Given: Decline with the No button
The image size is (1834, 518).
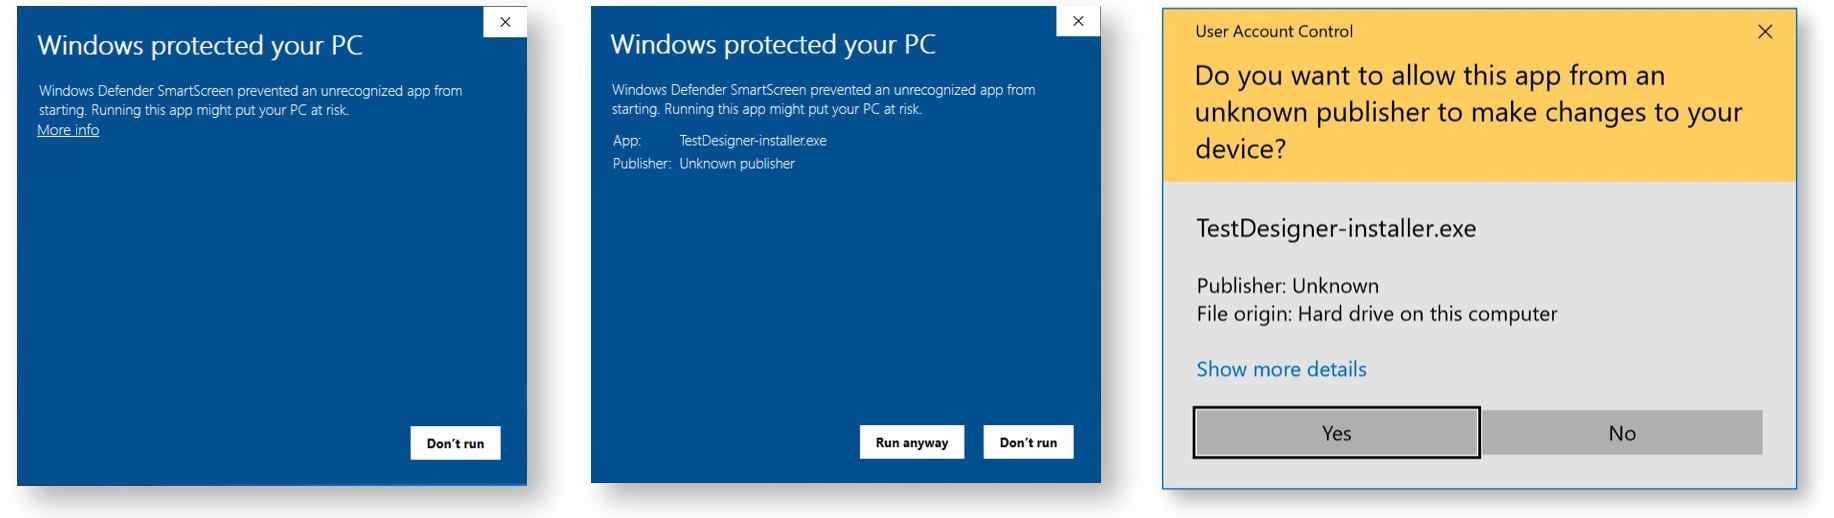Looking at the screenshot, I should pos(1622,433).
